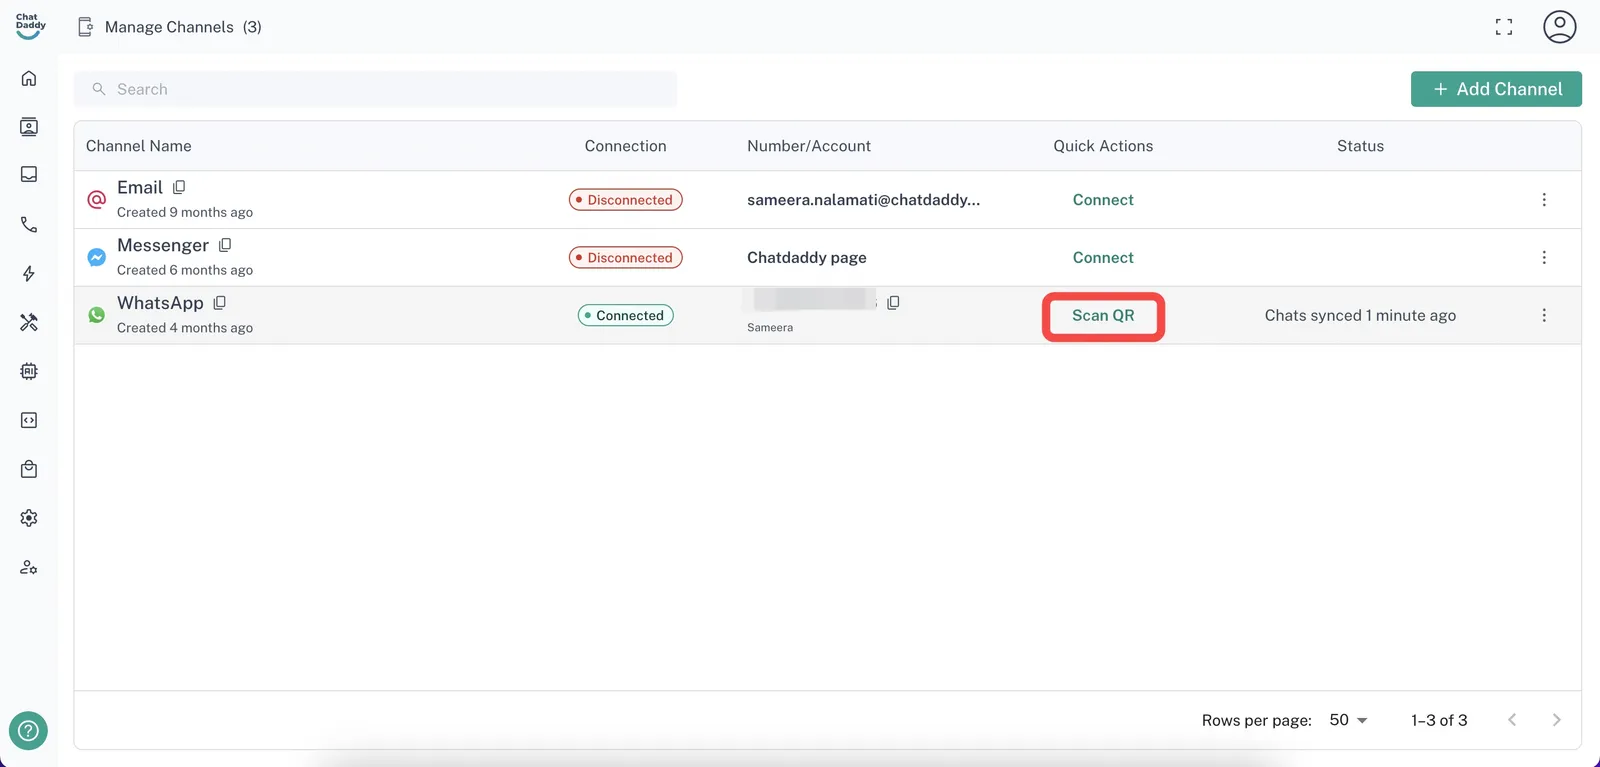The height and width of the screenshot is (767, 1600).
Task: Open the WhatsApp row three-dot menu
Action: [1543, 315]
